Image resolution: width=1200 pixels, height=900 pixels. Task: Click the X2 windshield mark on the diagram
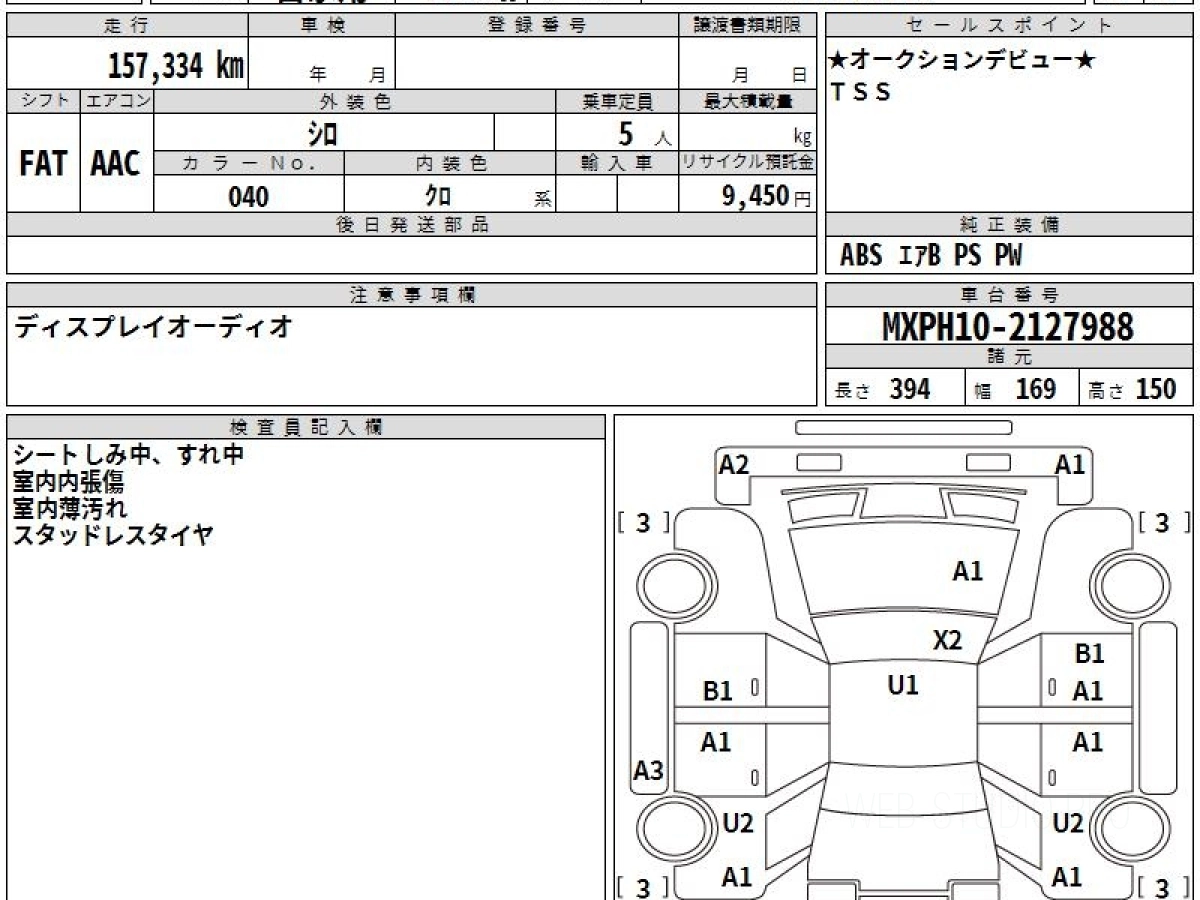947,640
